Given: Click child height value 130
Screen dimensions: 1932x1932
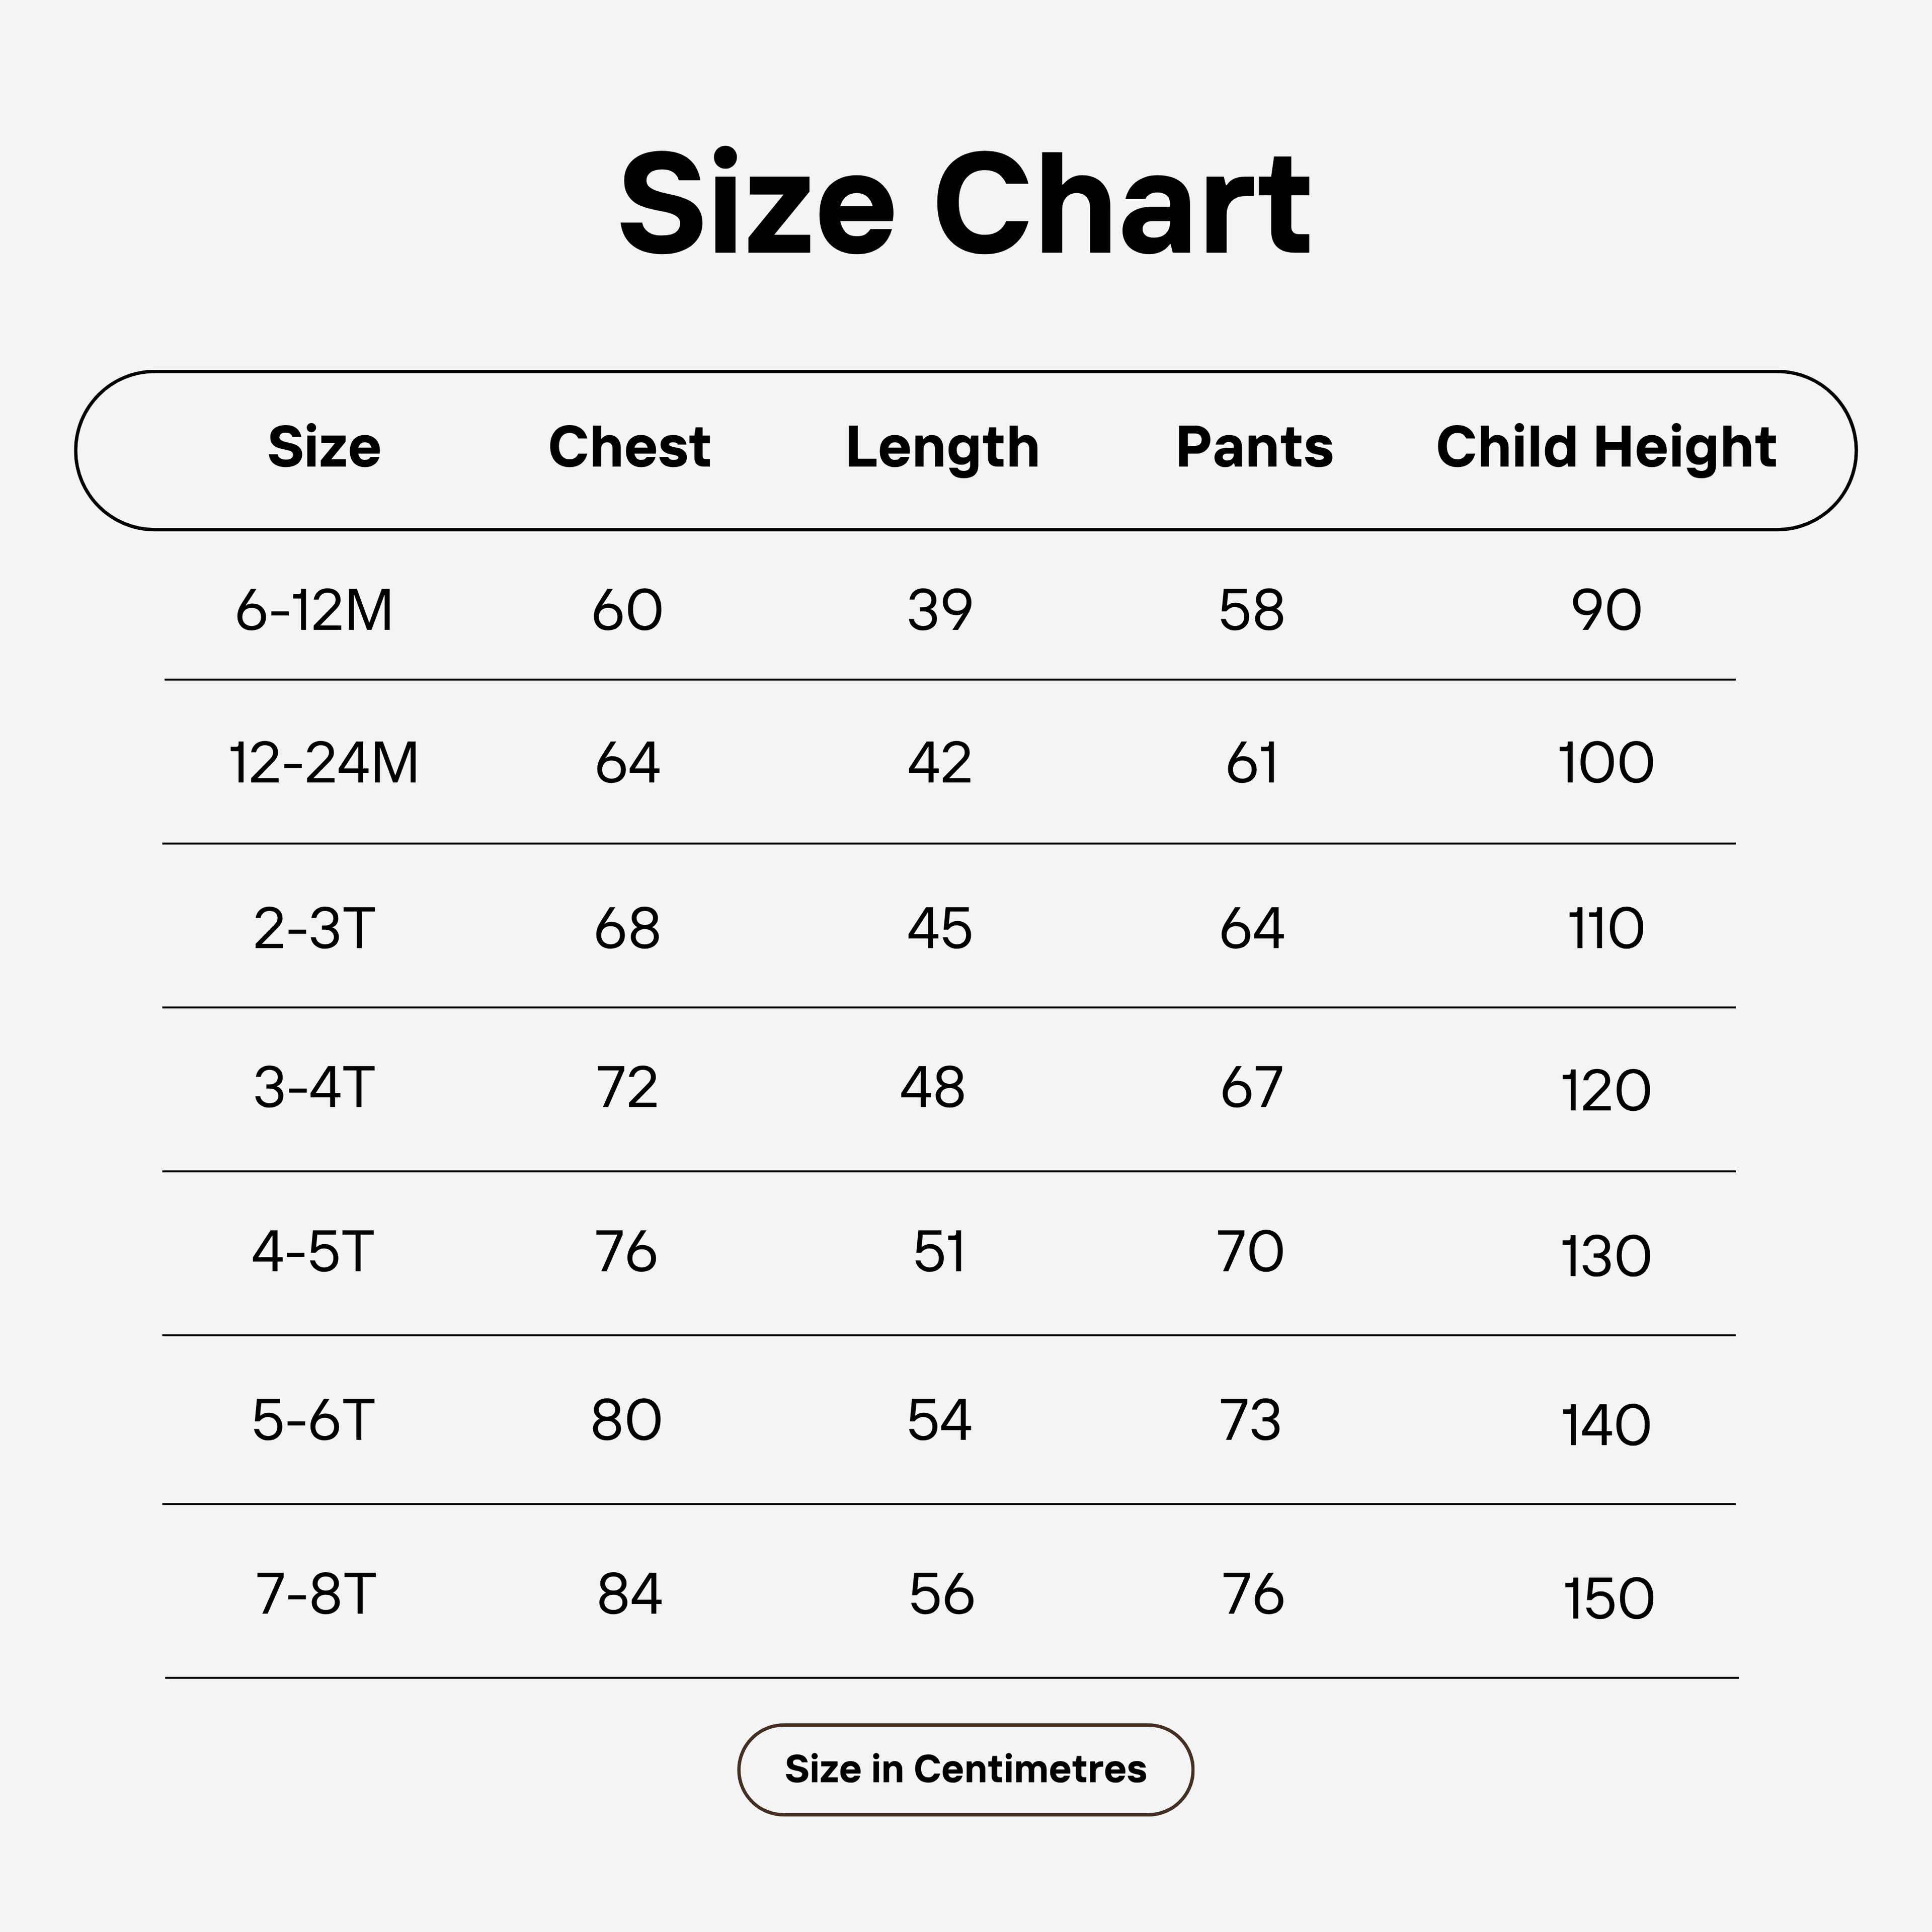Looking at the screenshot, I should coord(1606,1257).
